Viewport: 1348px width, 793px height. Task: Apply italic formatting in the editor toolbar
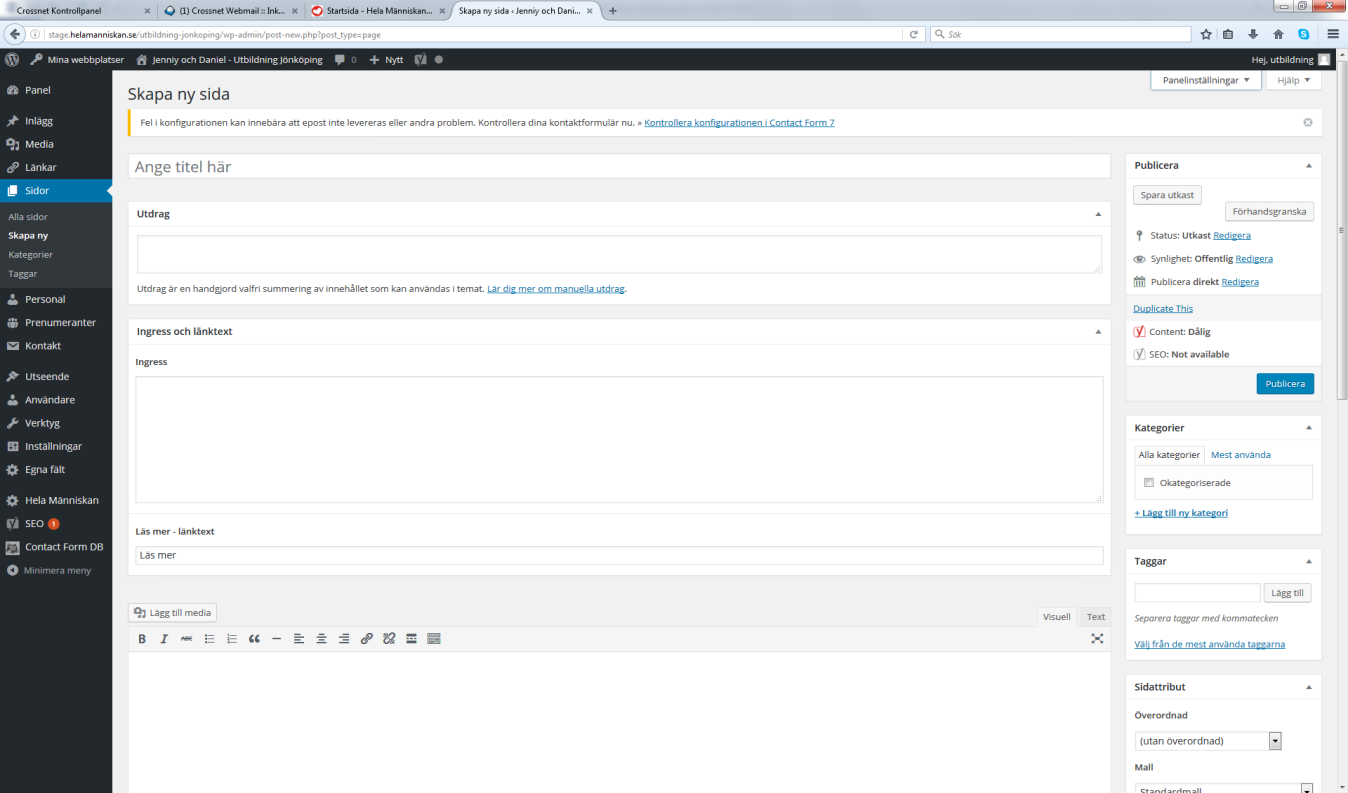coord(164,638)
